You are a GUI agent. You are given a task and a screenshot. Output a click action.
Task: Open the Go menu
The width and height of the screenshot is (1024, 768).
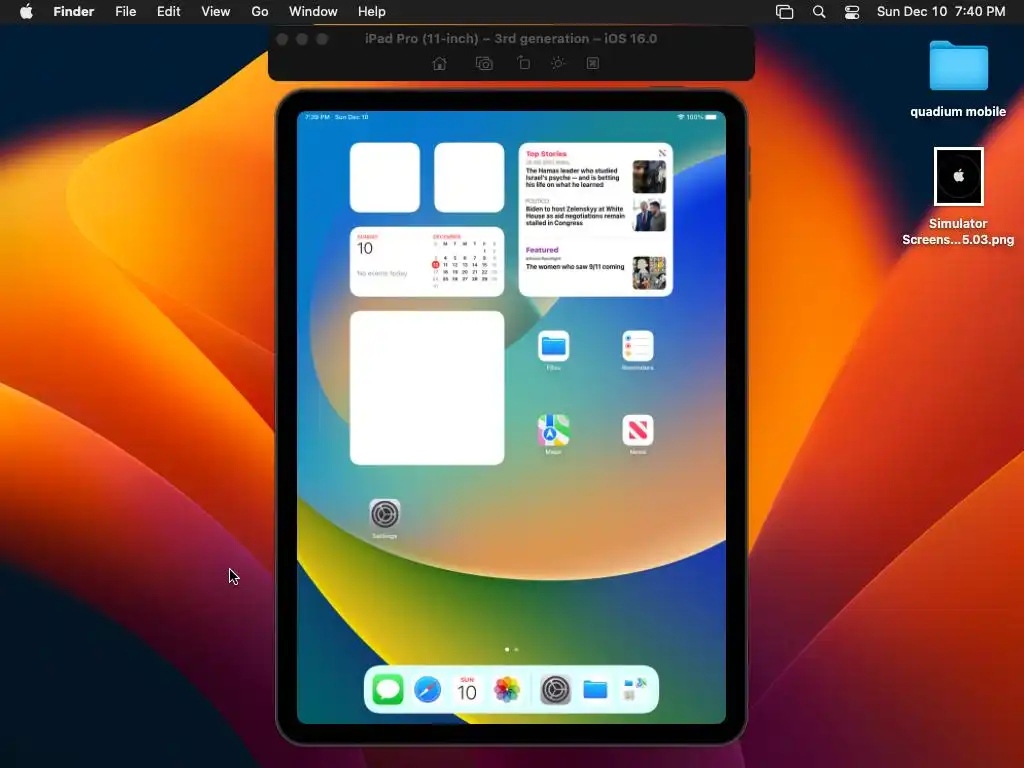260,12
